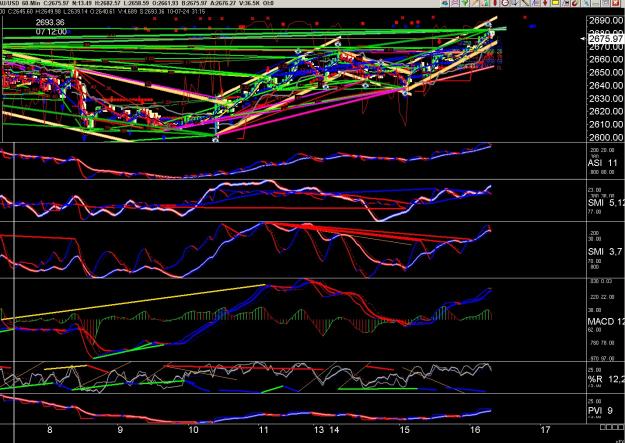
Task: Click date label 16 on time axis
Action: pos(475,430)
